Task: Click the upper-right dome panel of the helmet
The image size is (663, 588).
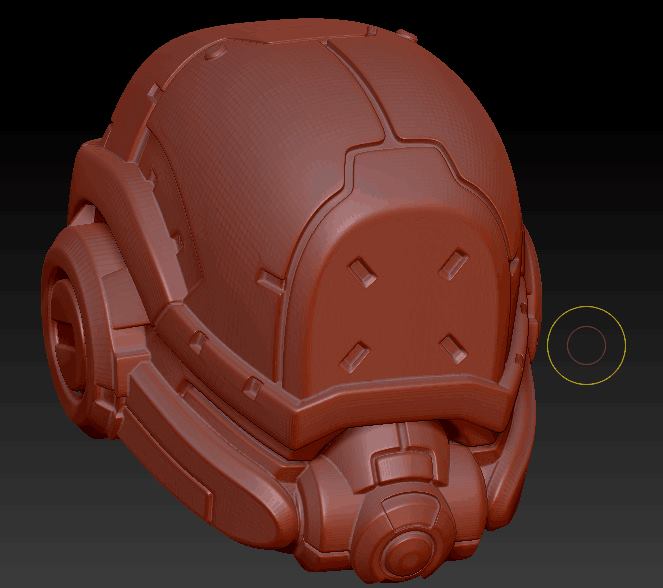Action: click(x=440, y=100)
